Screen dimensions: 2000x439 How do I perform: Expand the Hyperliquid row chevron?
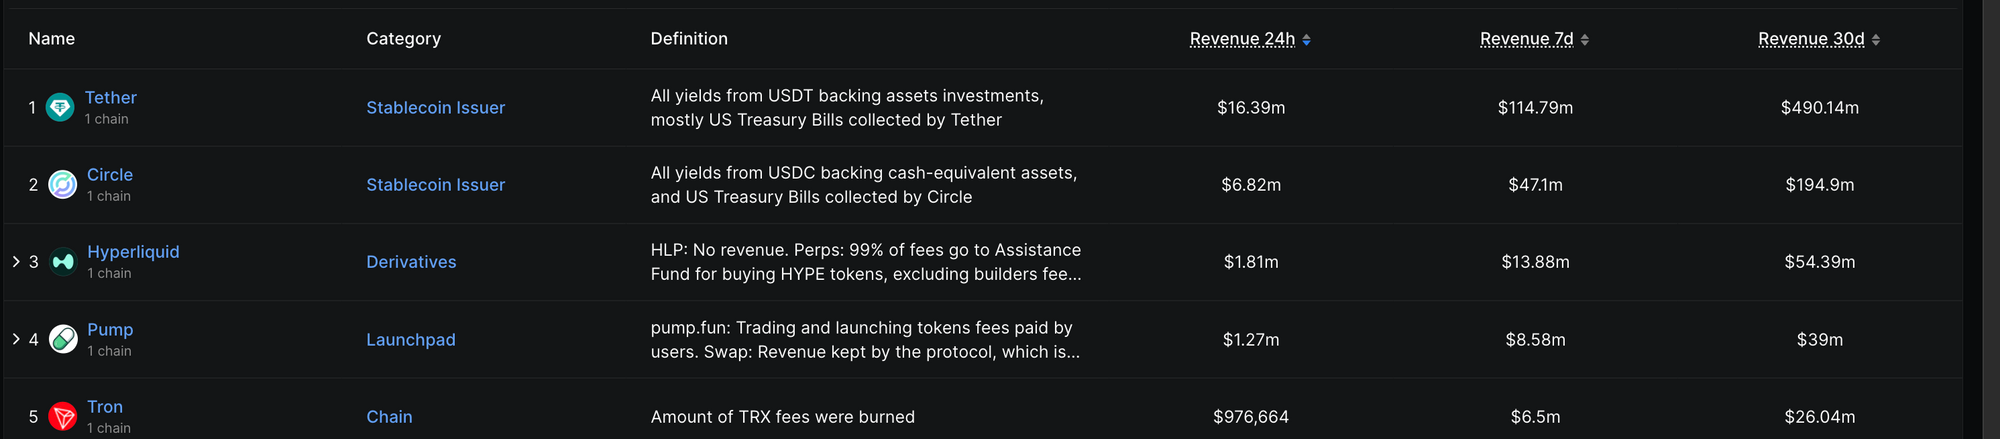[x=16, y=261]
